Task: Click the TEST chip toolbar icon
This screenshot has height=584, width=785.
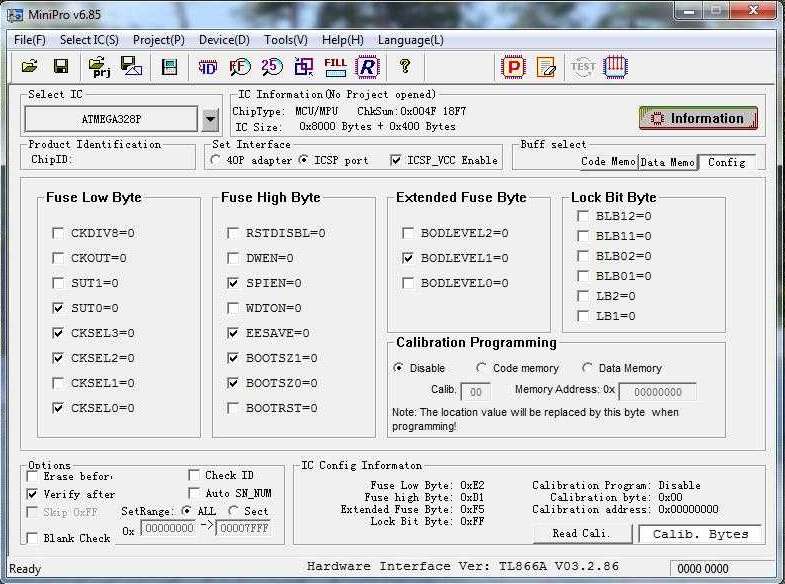Action: pyautogui.click(x=582, y=67)
